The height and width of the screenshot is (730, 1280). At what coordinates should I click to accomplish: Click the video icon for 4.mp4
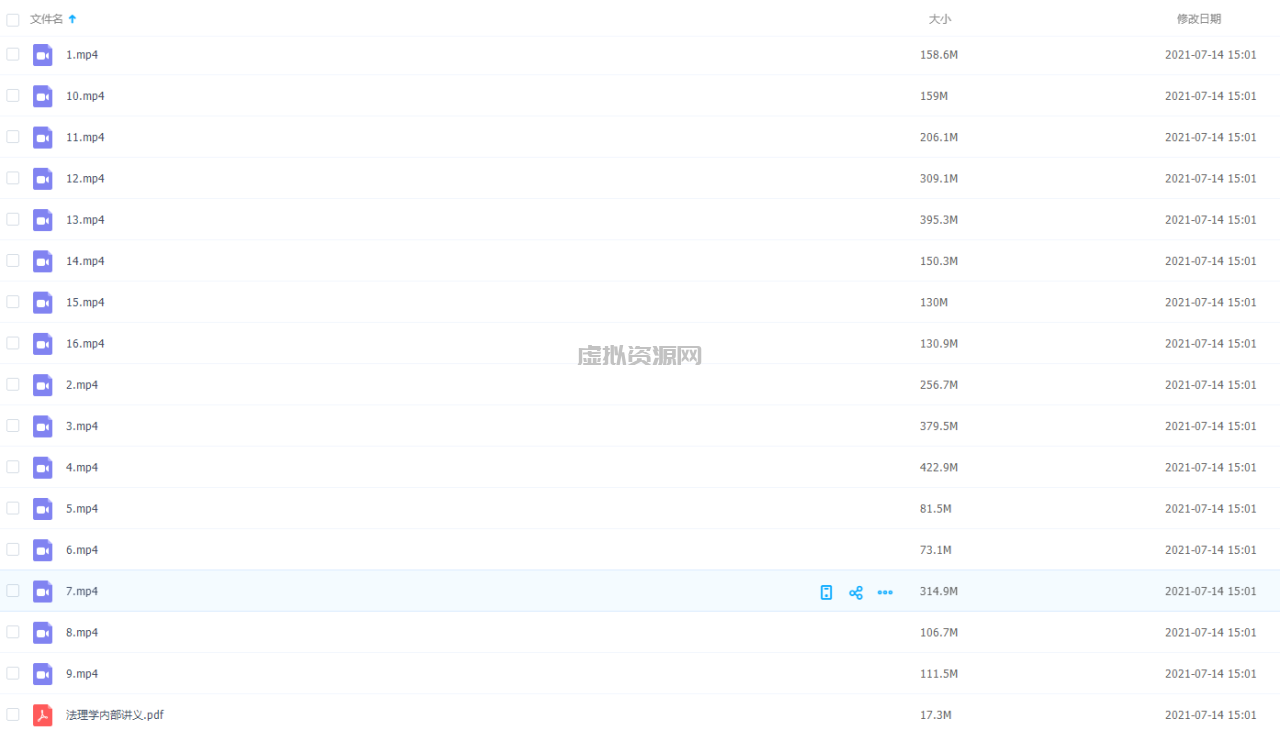click(x=42, y=467)
